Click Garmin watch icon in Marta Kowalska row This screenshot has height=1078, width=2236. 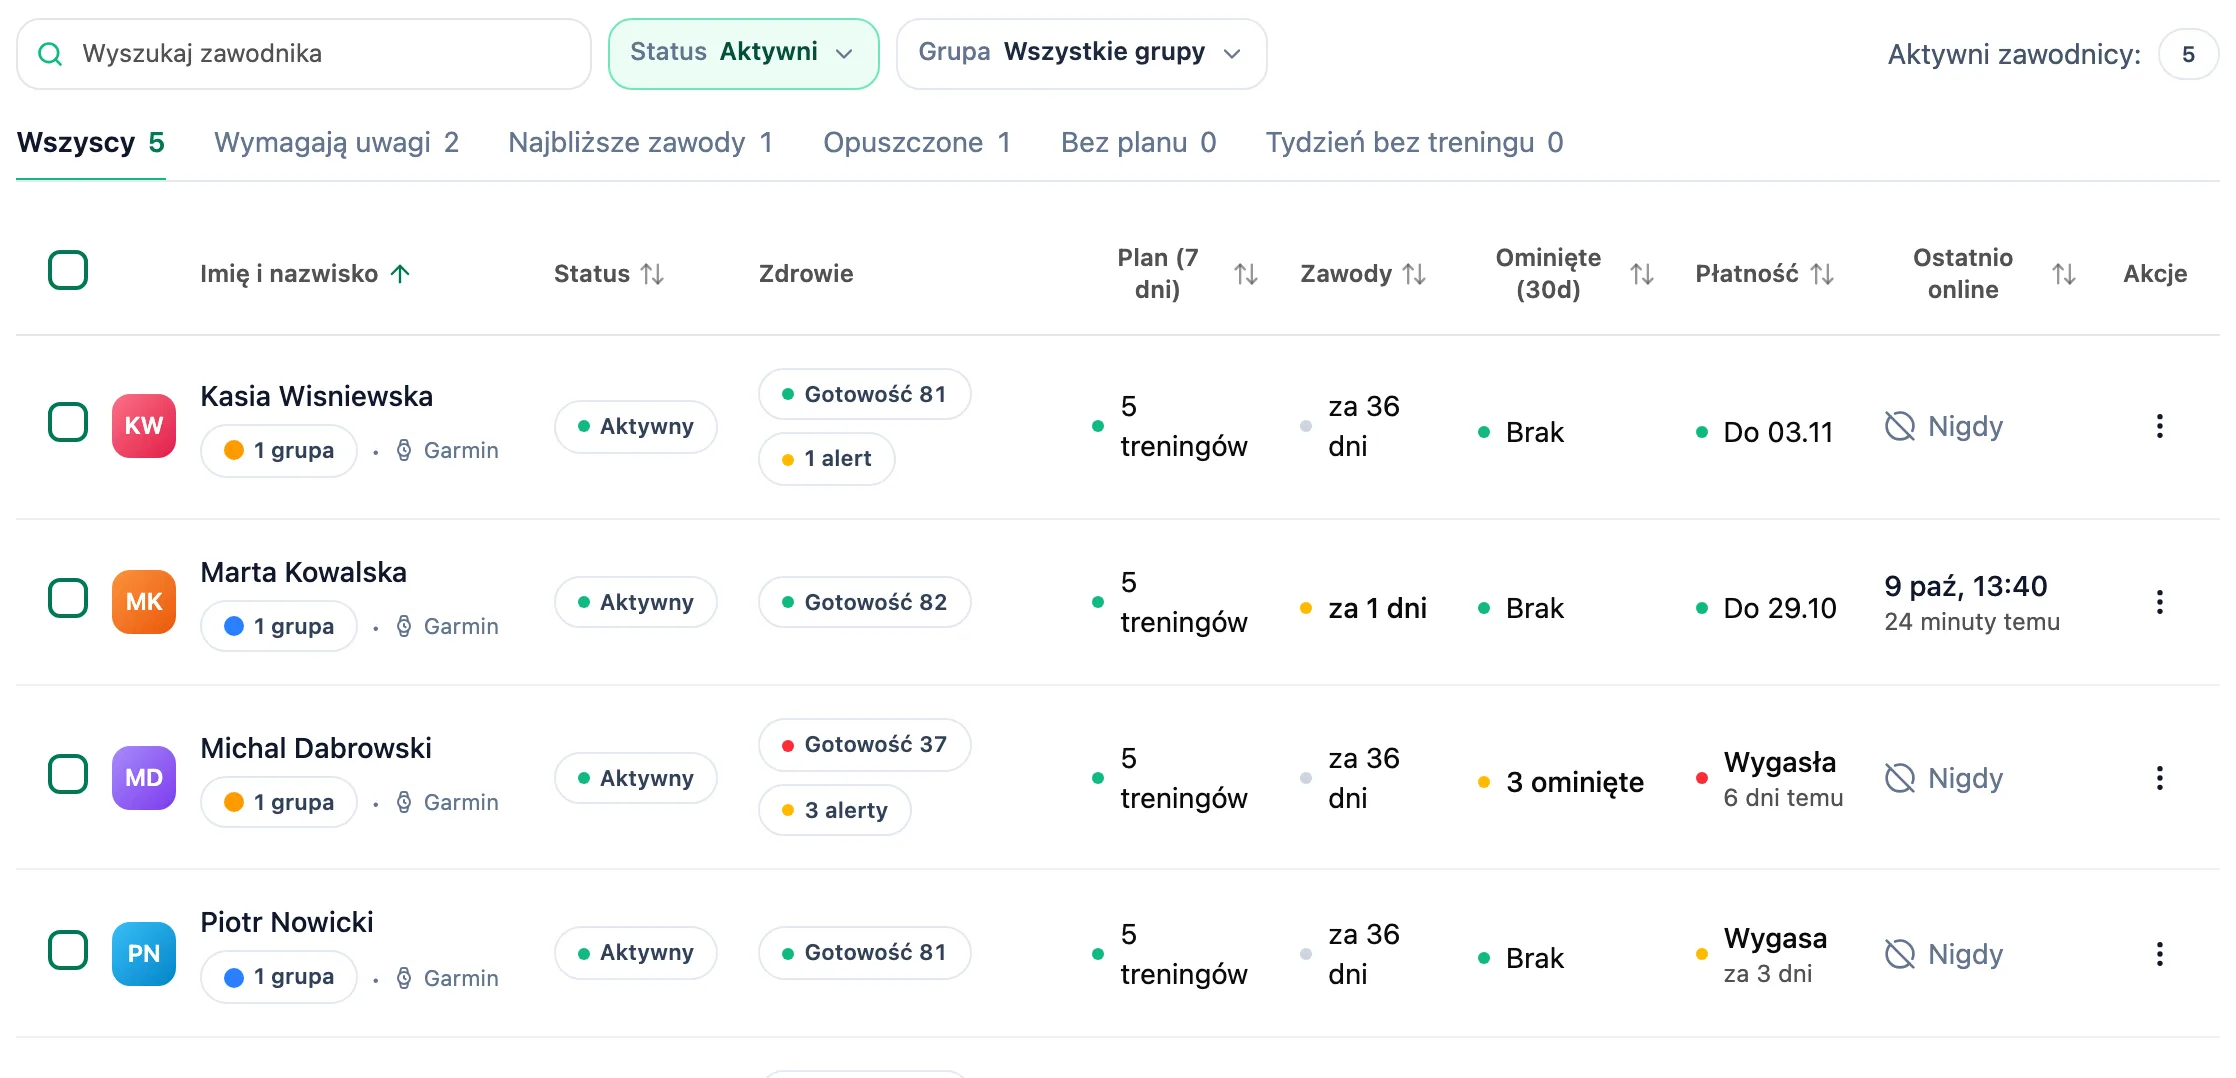tap(404, 626)
